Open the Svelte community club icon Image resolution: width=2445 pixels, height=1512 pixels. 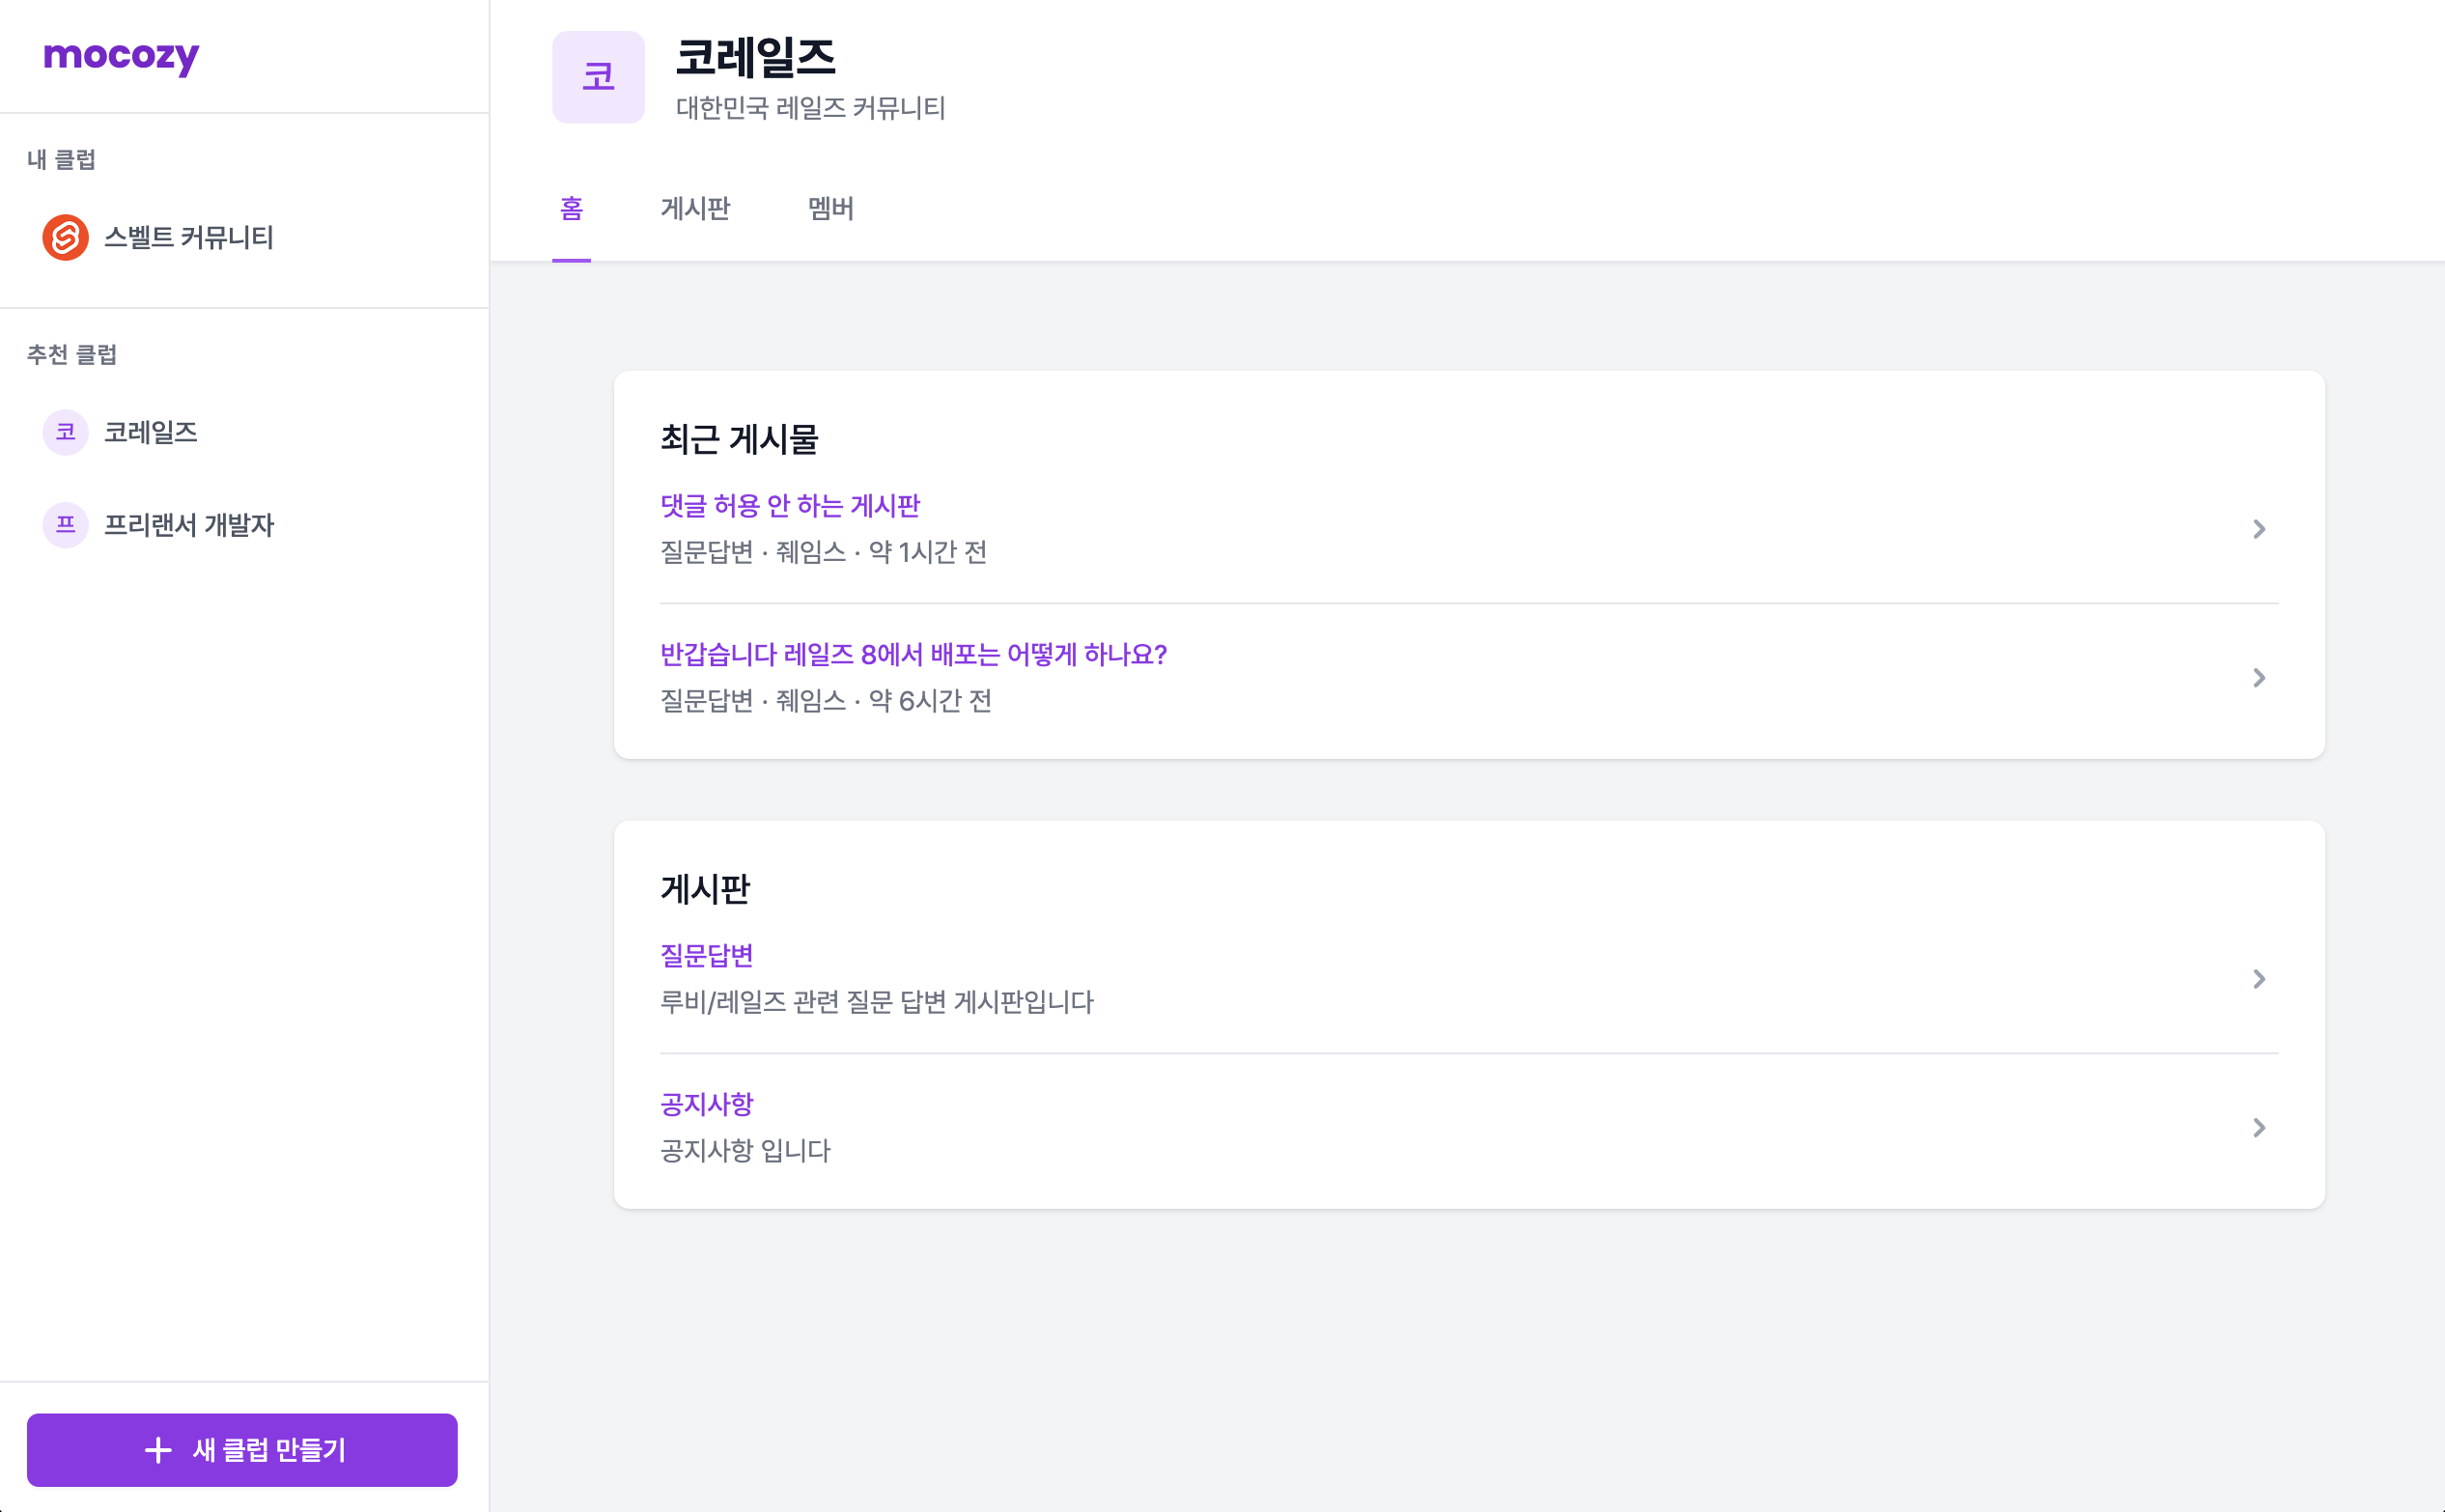tap(65, 237)
